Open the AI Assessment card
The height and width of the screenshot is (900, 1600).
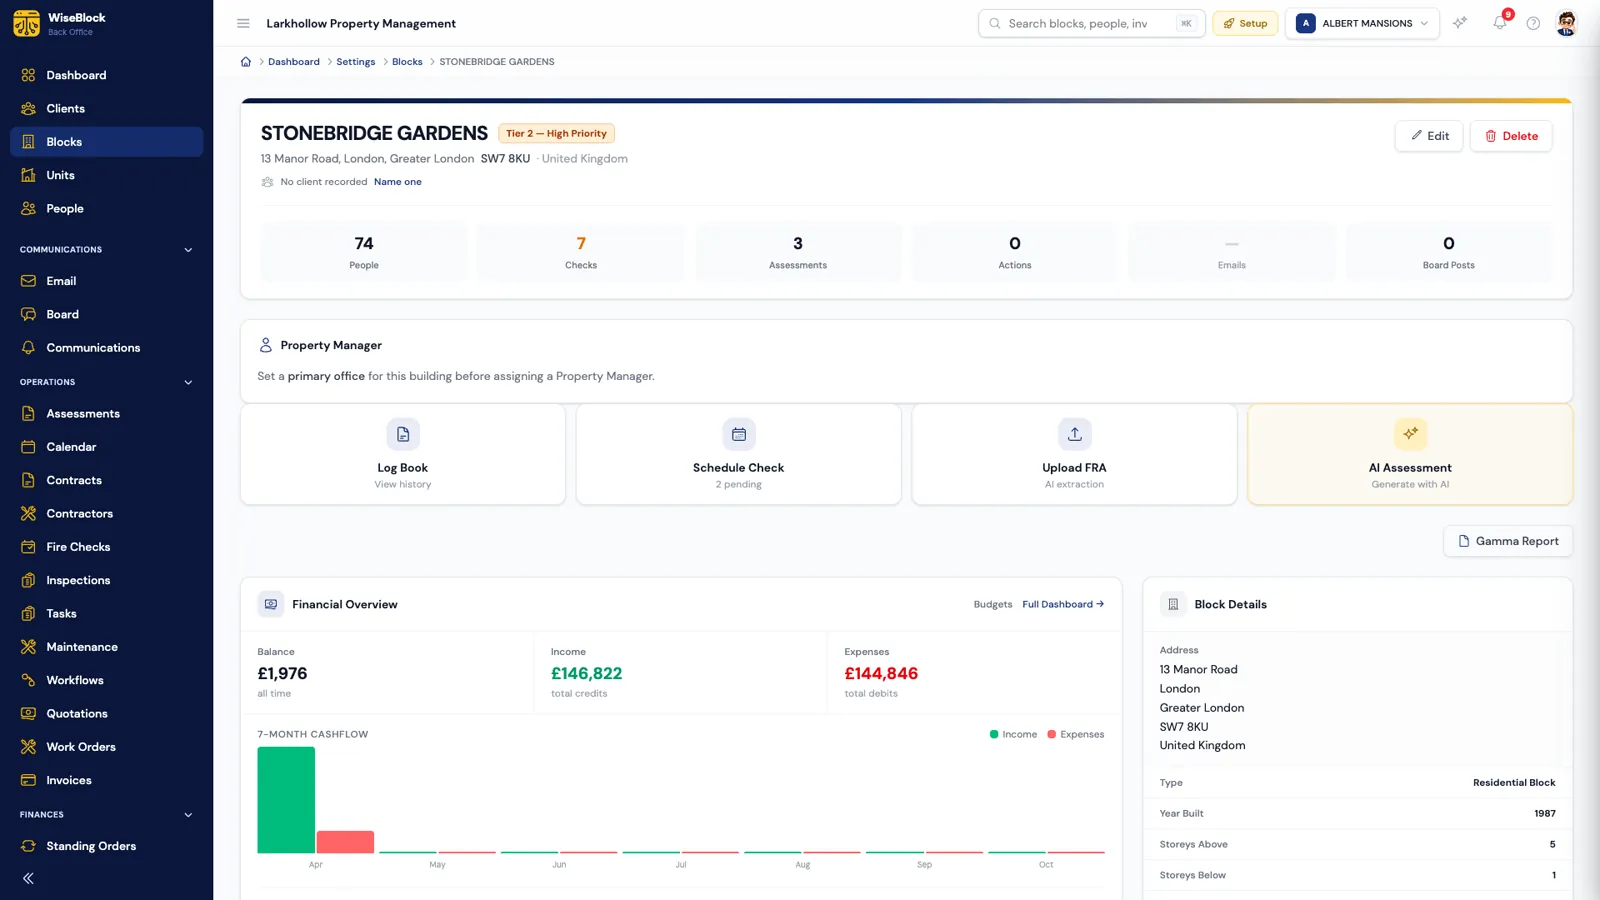1410,454
